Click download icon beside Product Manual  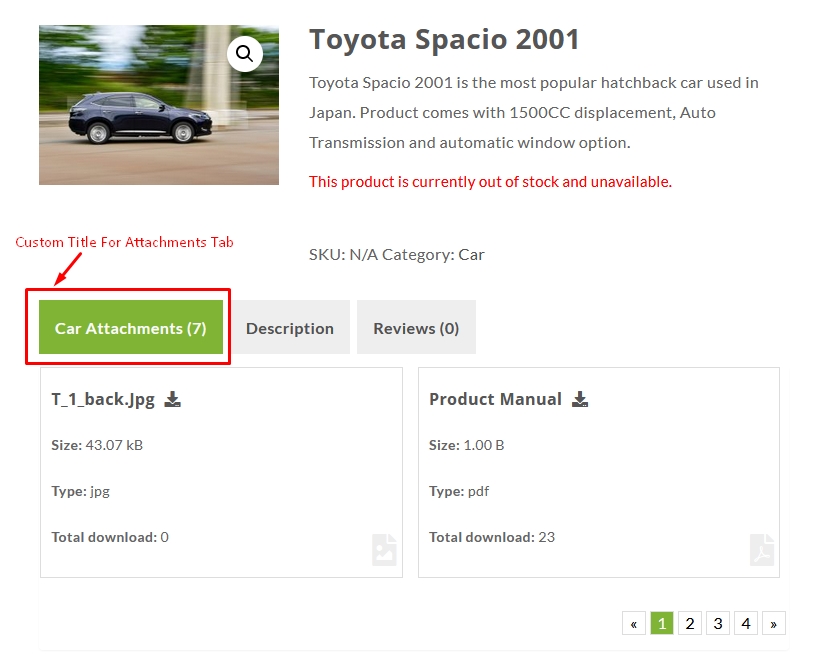click(x=580, y=399)
